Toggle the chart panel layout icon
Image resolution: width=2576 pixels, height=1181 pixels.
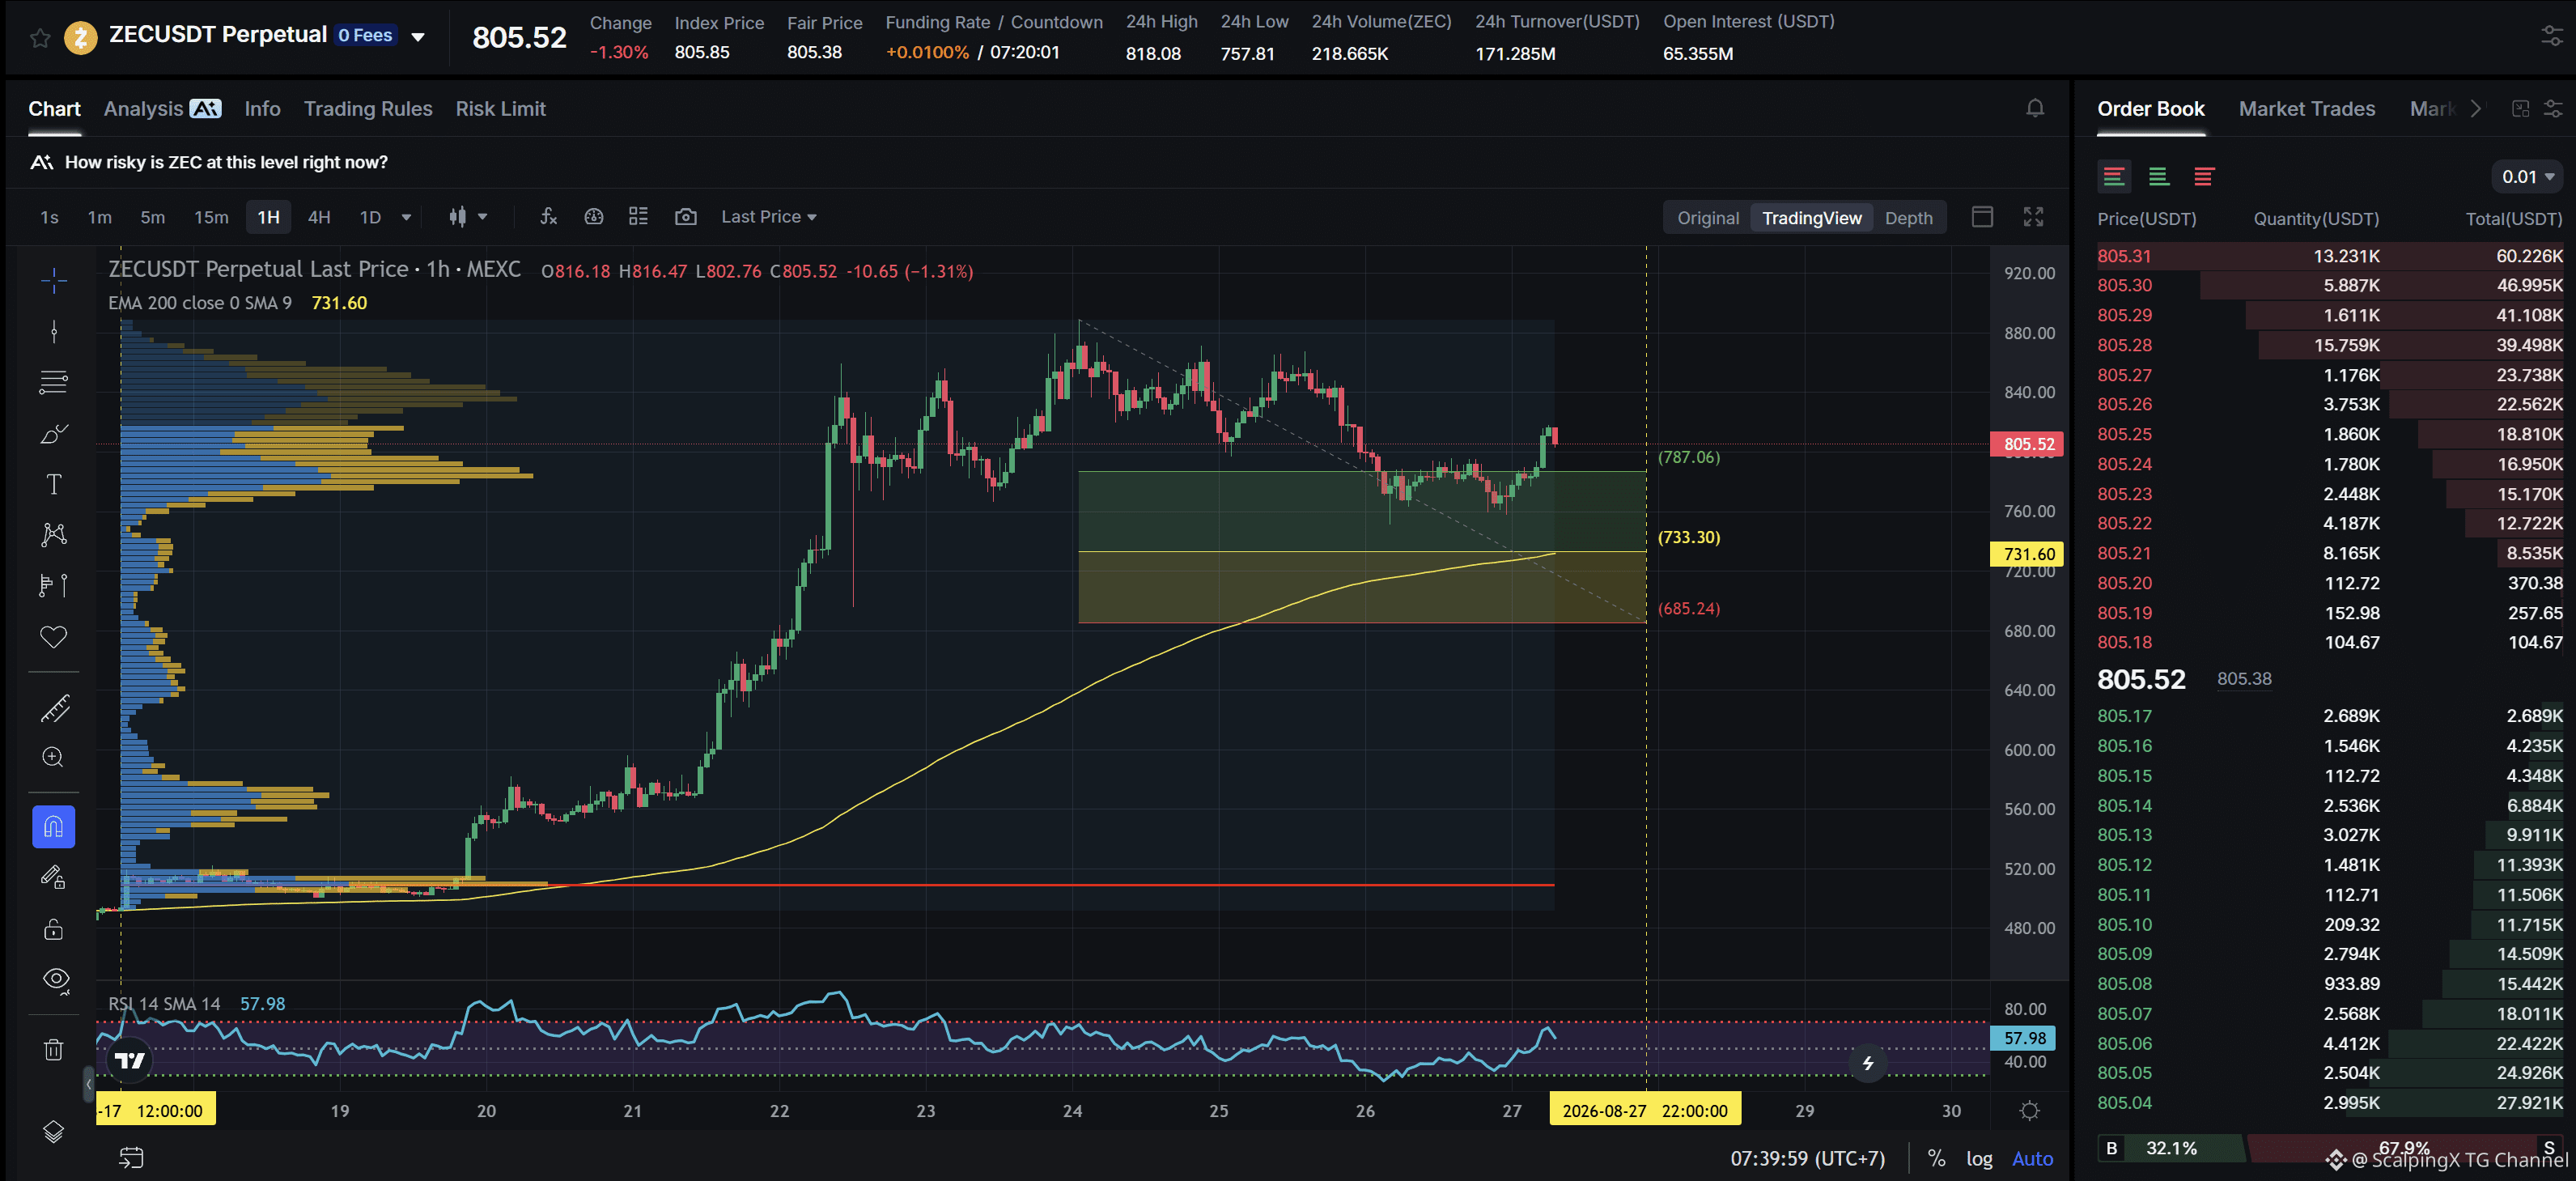coord(1982,216)
